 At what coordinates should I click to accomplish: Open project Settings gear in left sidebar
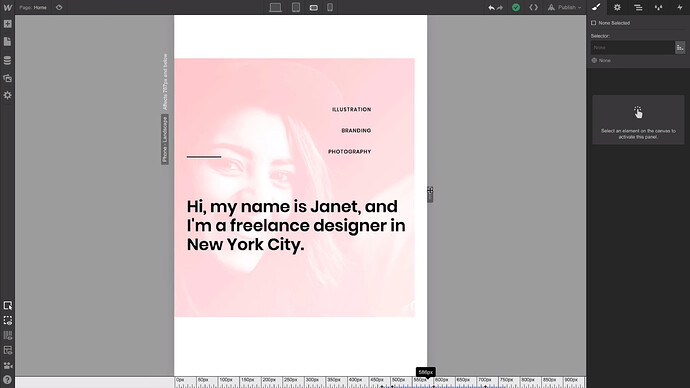point(7,95)
